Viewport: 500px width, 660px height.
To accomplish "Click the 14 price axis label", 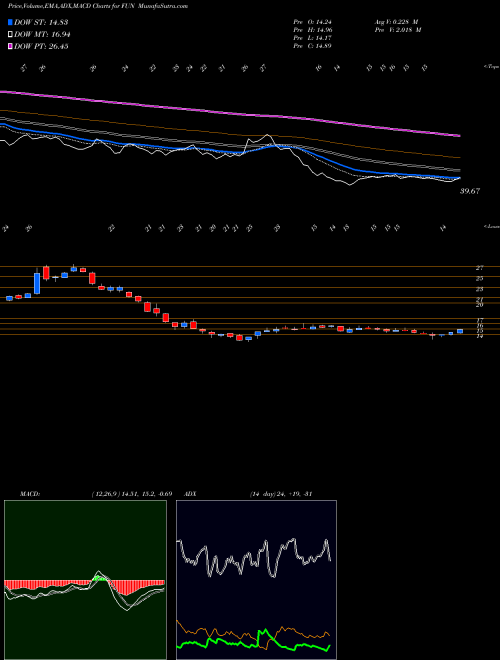I will [480, 336].
